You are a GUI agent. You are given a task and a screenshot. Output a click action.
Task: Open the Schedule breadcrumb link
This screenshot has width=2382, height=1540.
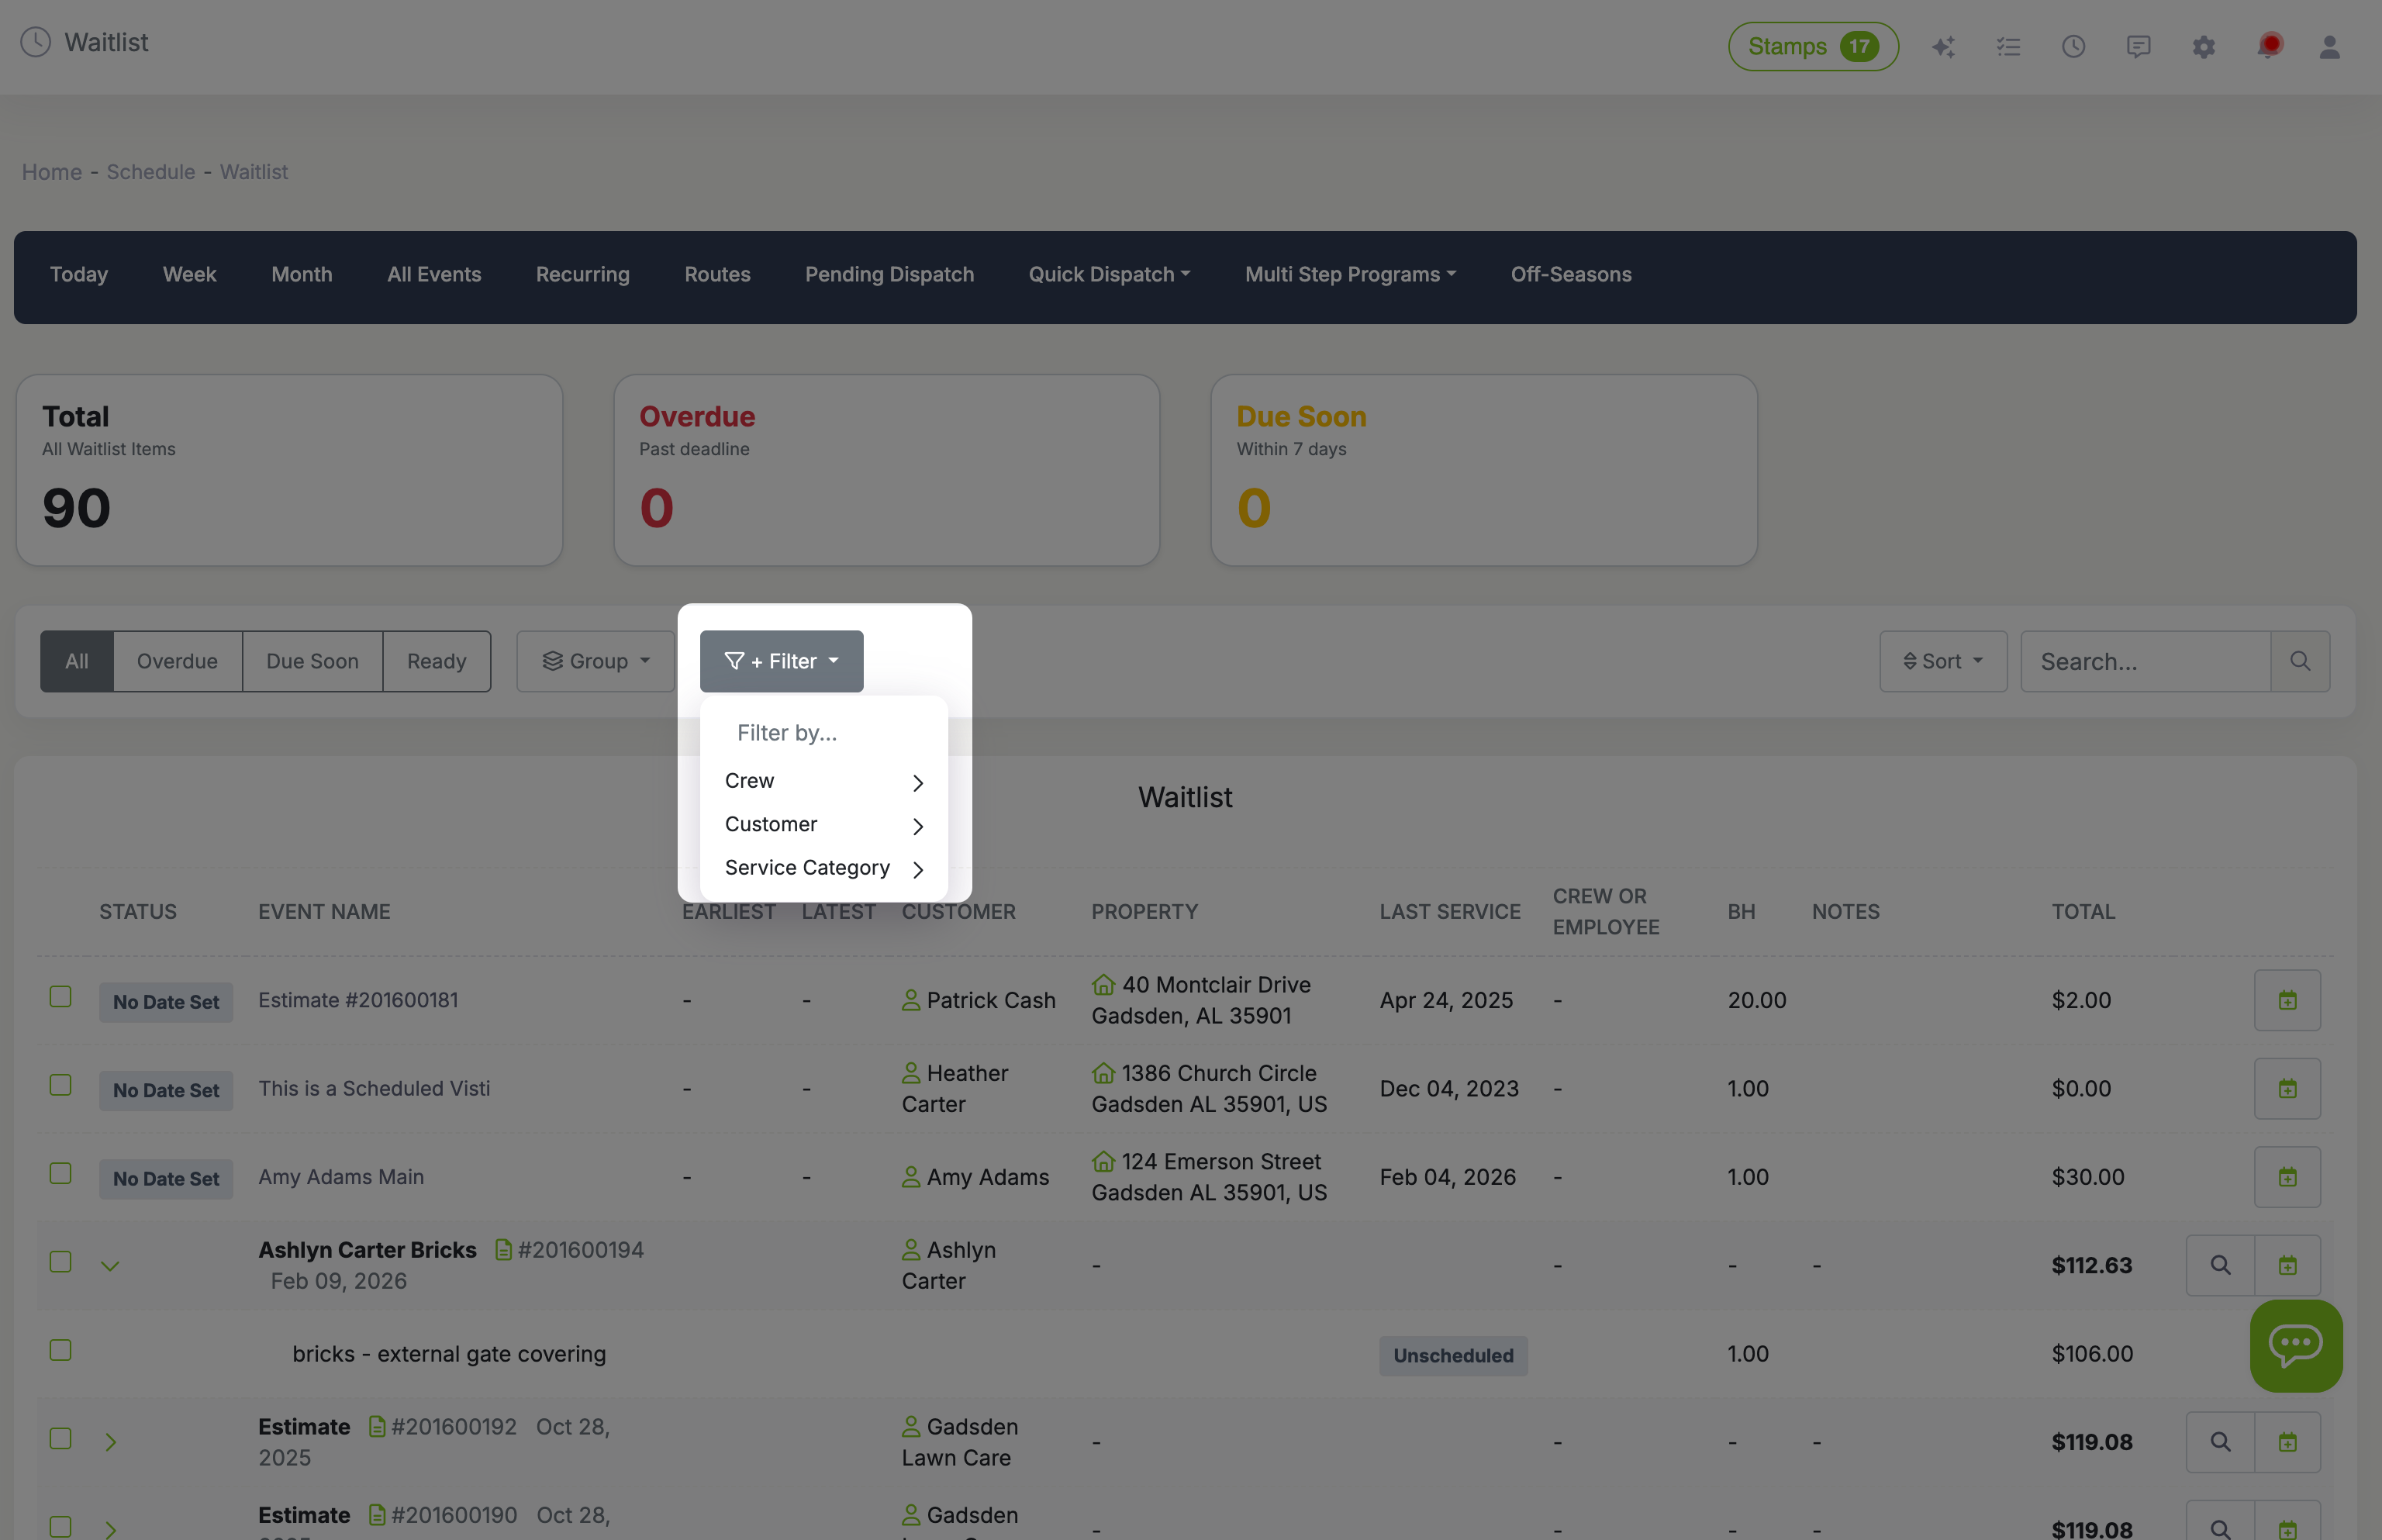click(x=150, y=171)
